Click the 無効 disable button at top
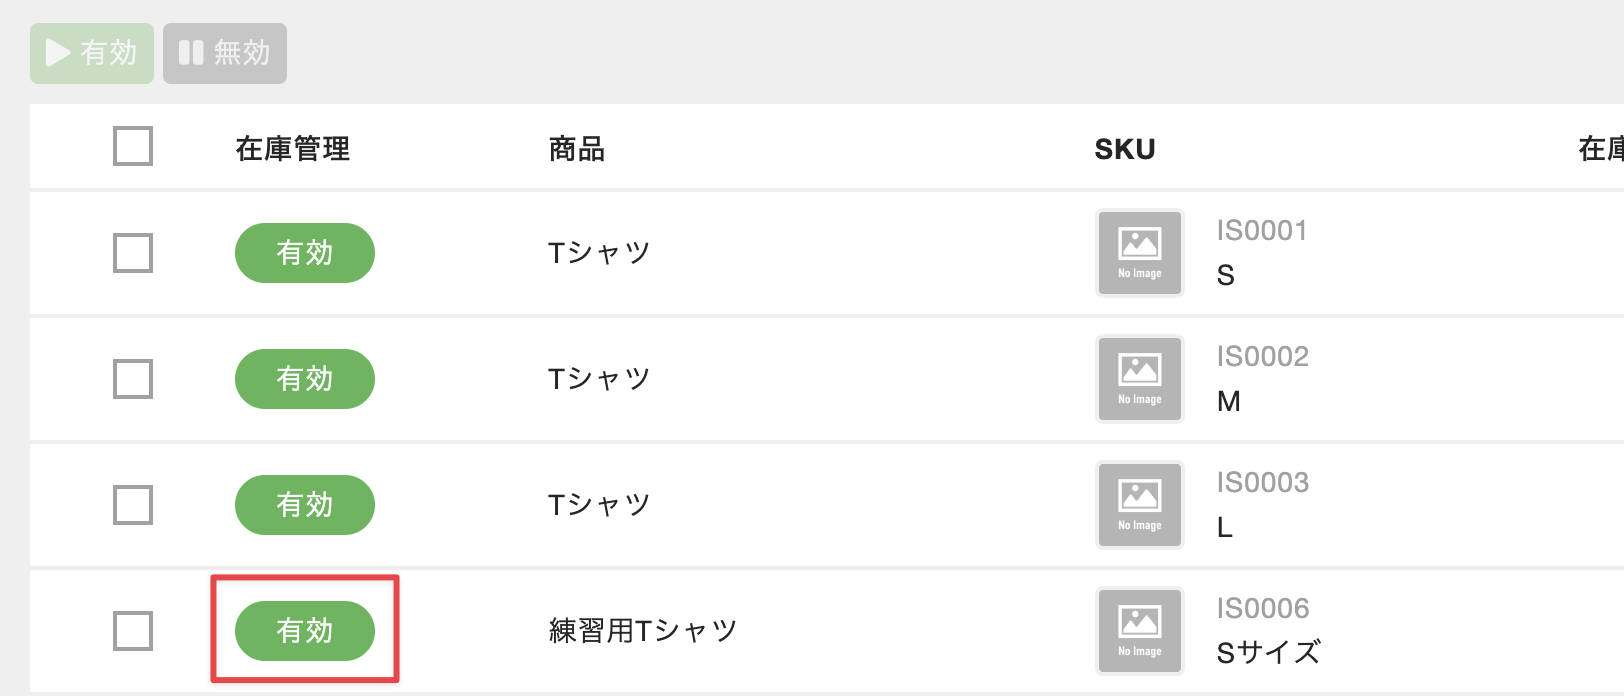This screenshot has width=1624, height=696. click(225, 53)
